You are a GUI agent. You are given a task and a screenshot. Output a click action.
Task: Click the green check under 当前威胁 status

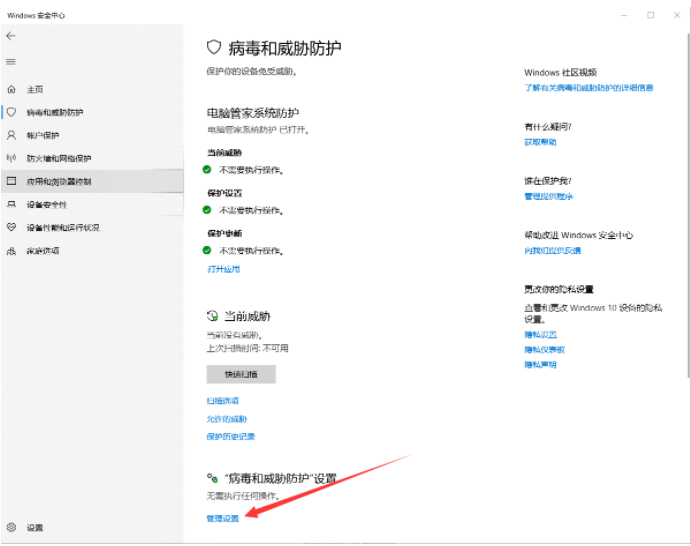pyautogui.click(x=207, y=169)
